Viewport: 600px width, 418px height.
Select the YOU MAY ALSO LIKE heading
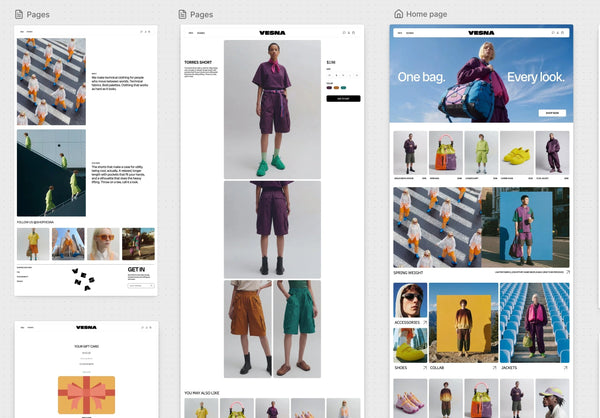click(202, 393)
